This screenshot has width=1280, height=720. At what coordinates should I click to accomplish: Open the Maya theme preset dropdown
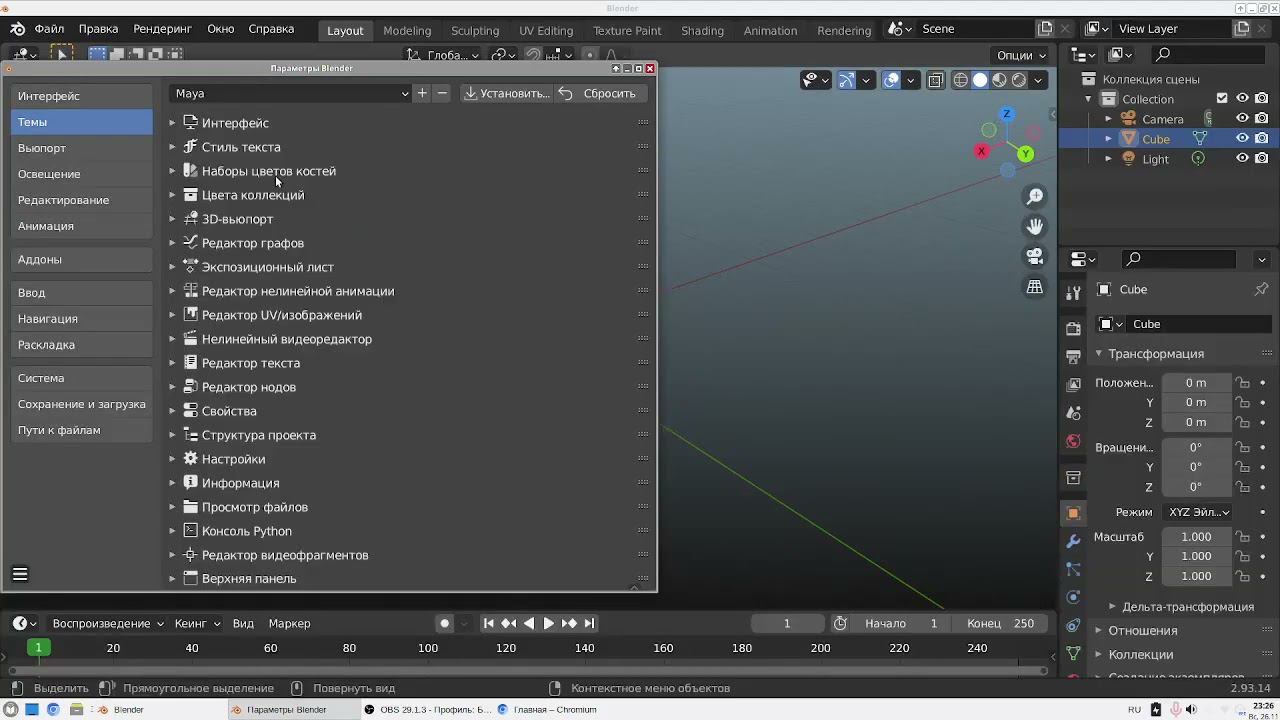click(x=291, y=93)
